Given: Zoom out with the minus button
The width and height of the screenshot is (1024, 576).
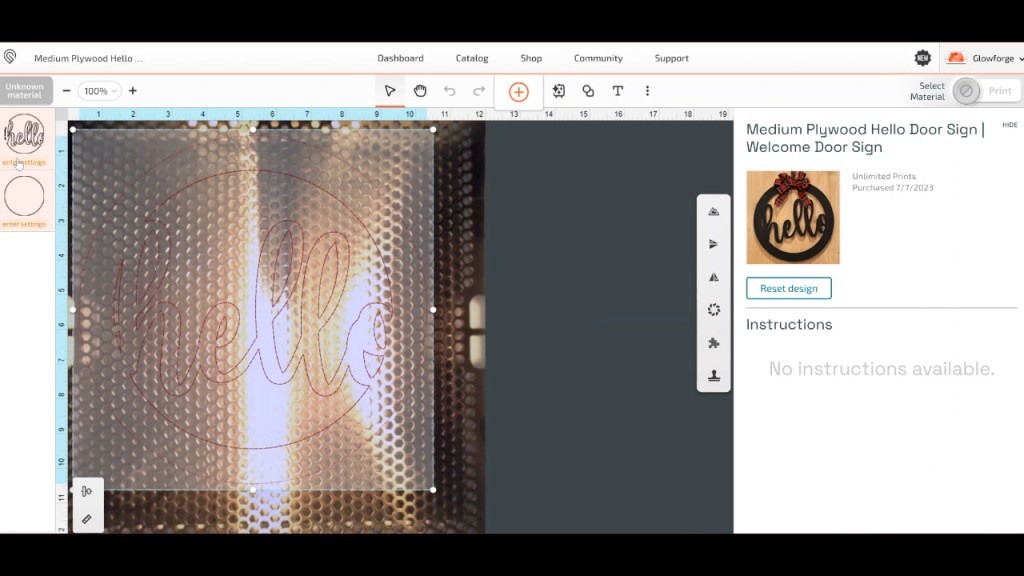Looking at the screenshot, I should (x=67, y=91).
